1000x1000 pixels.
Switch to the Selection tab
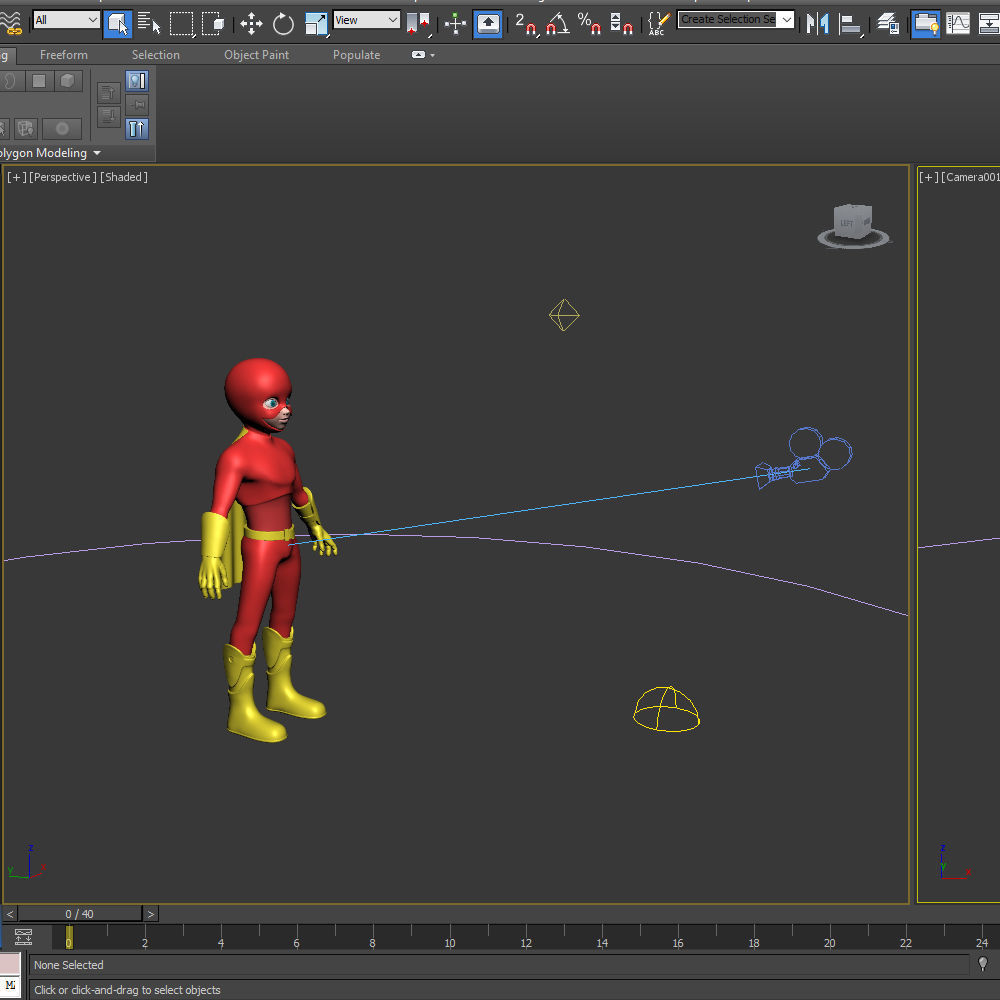point(156,55)
